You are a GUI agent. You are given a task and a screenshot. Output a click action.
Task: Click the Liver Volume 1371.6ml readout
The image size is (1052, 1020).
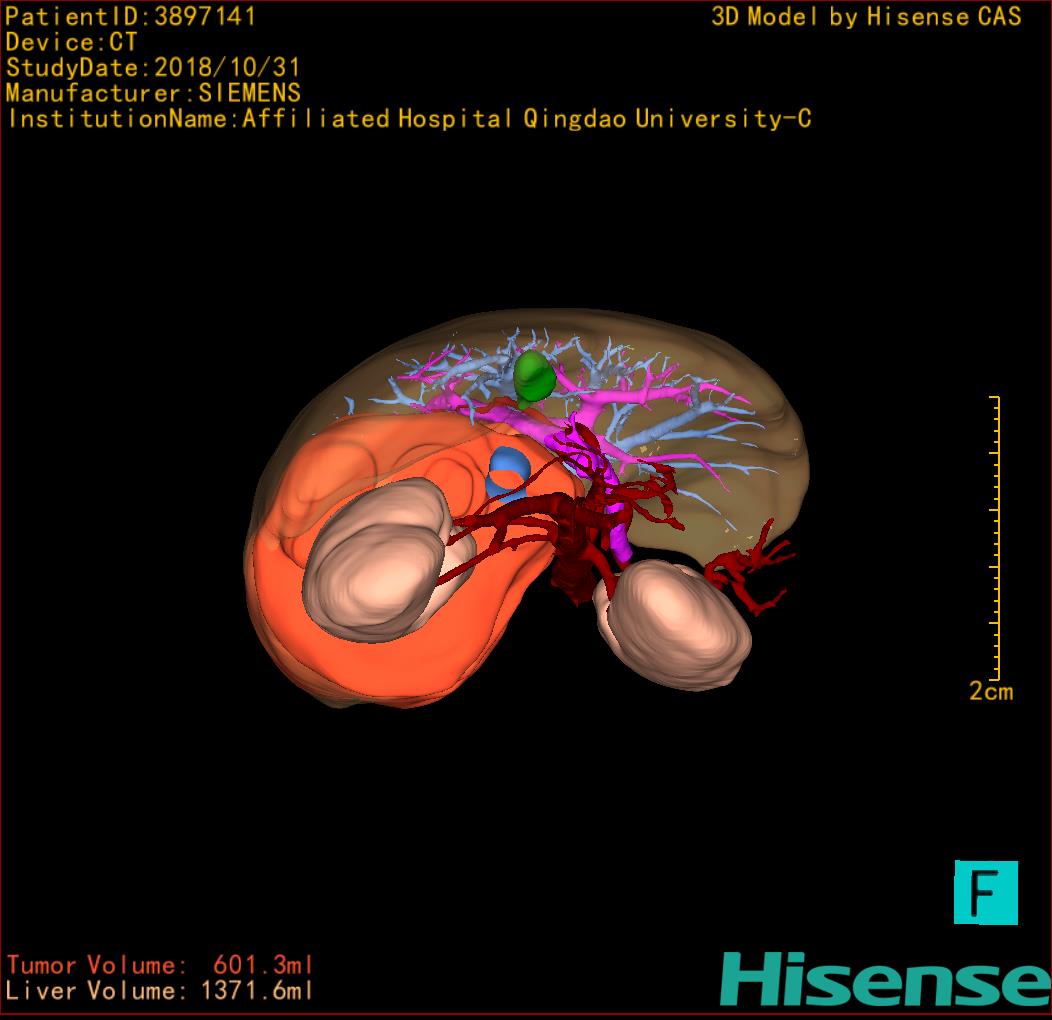pyautogui.click(x=159, y=991)
